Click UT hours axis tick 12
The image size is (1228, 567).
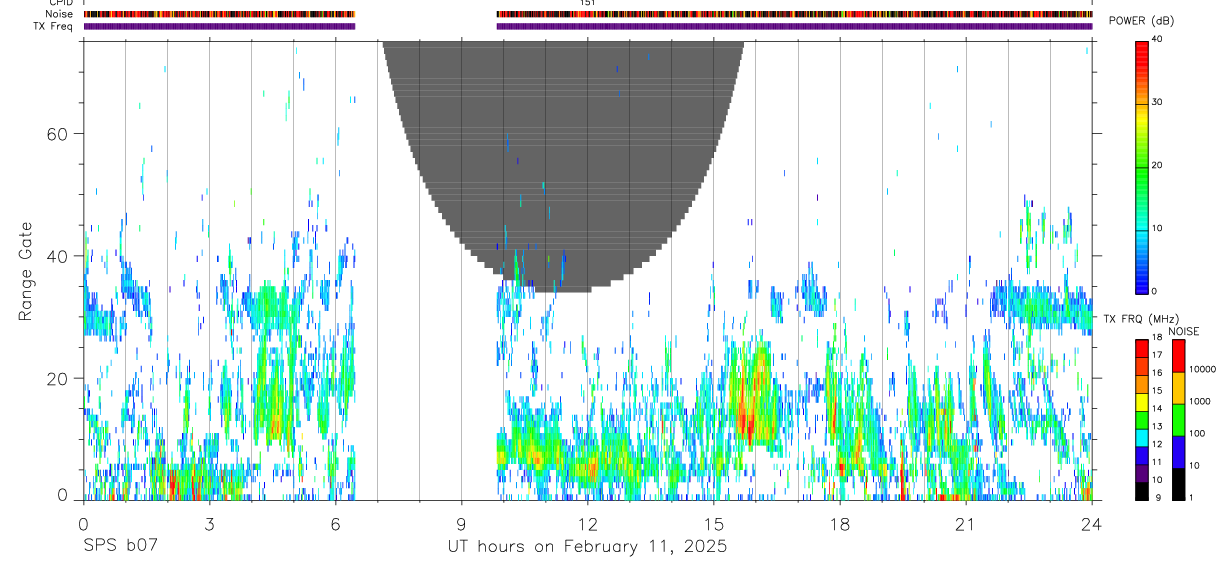click(588, 523)
